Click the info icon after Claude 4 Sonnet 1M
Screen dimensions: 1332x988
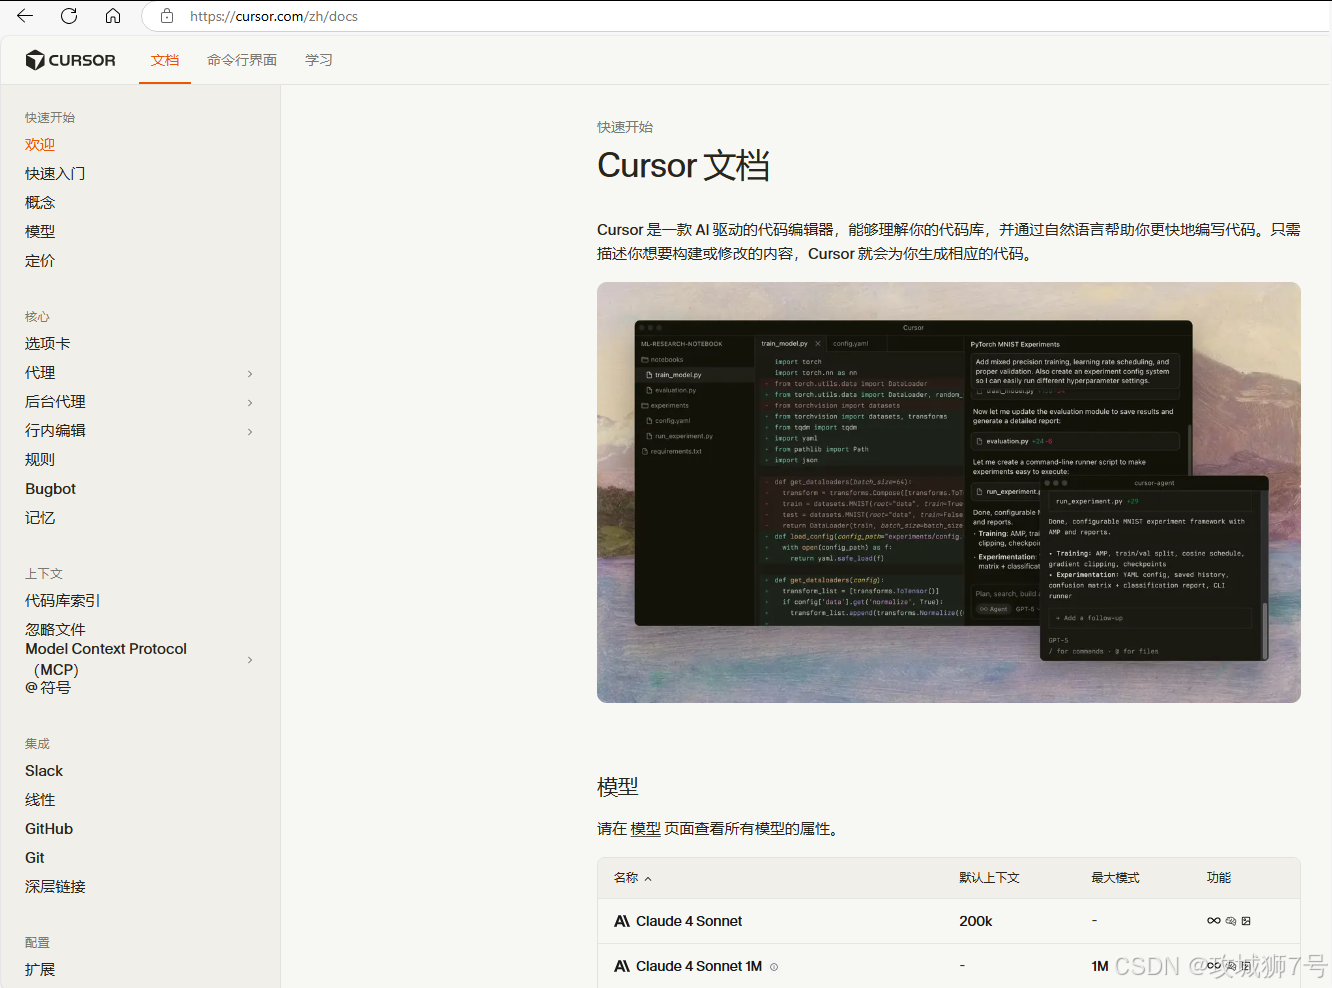point(774,967)
